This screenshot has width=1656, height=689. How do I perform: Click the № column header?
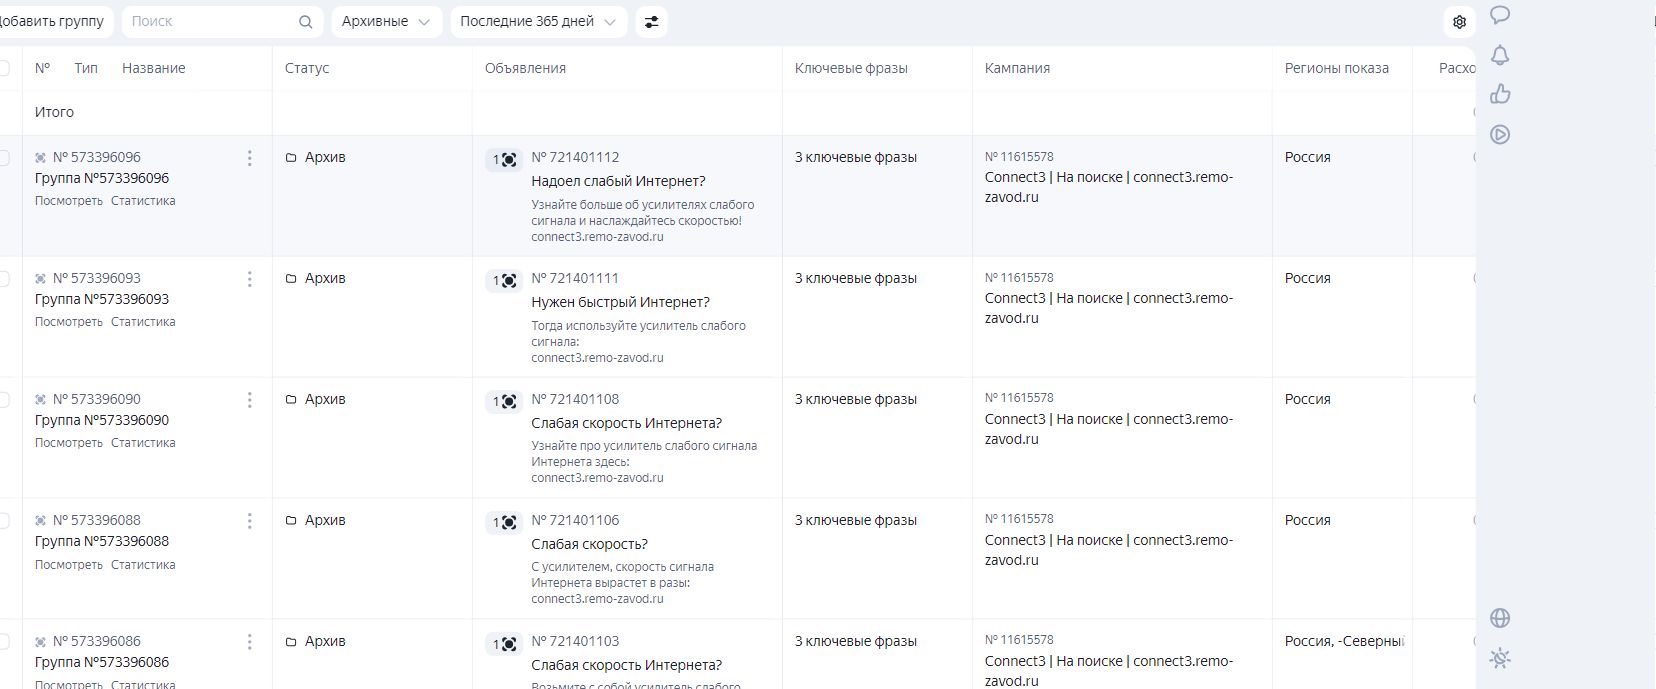point(42,68)
